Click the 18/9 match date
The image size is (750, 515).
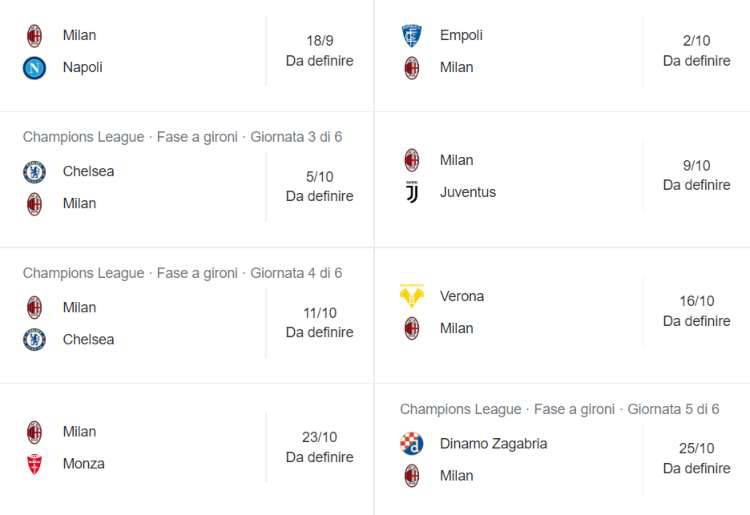pos(320,42)
